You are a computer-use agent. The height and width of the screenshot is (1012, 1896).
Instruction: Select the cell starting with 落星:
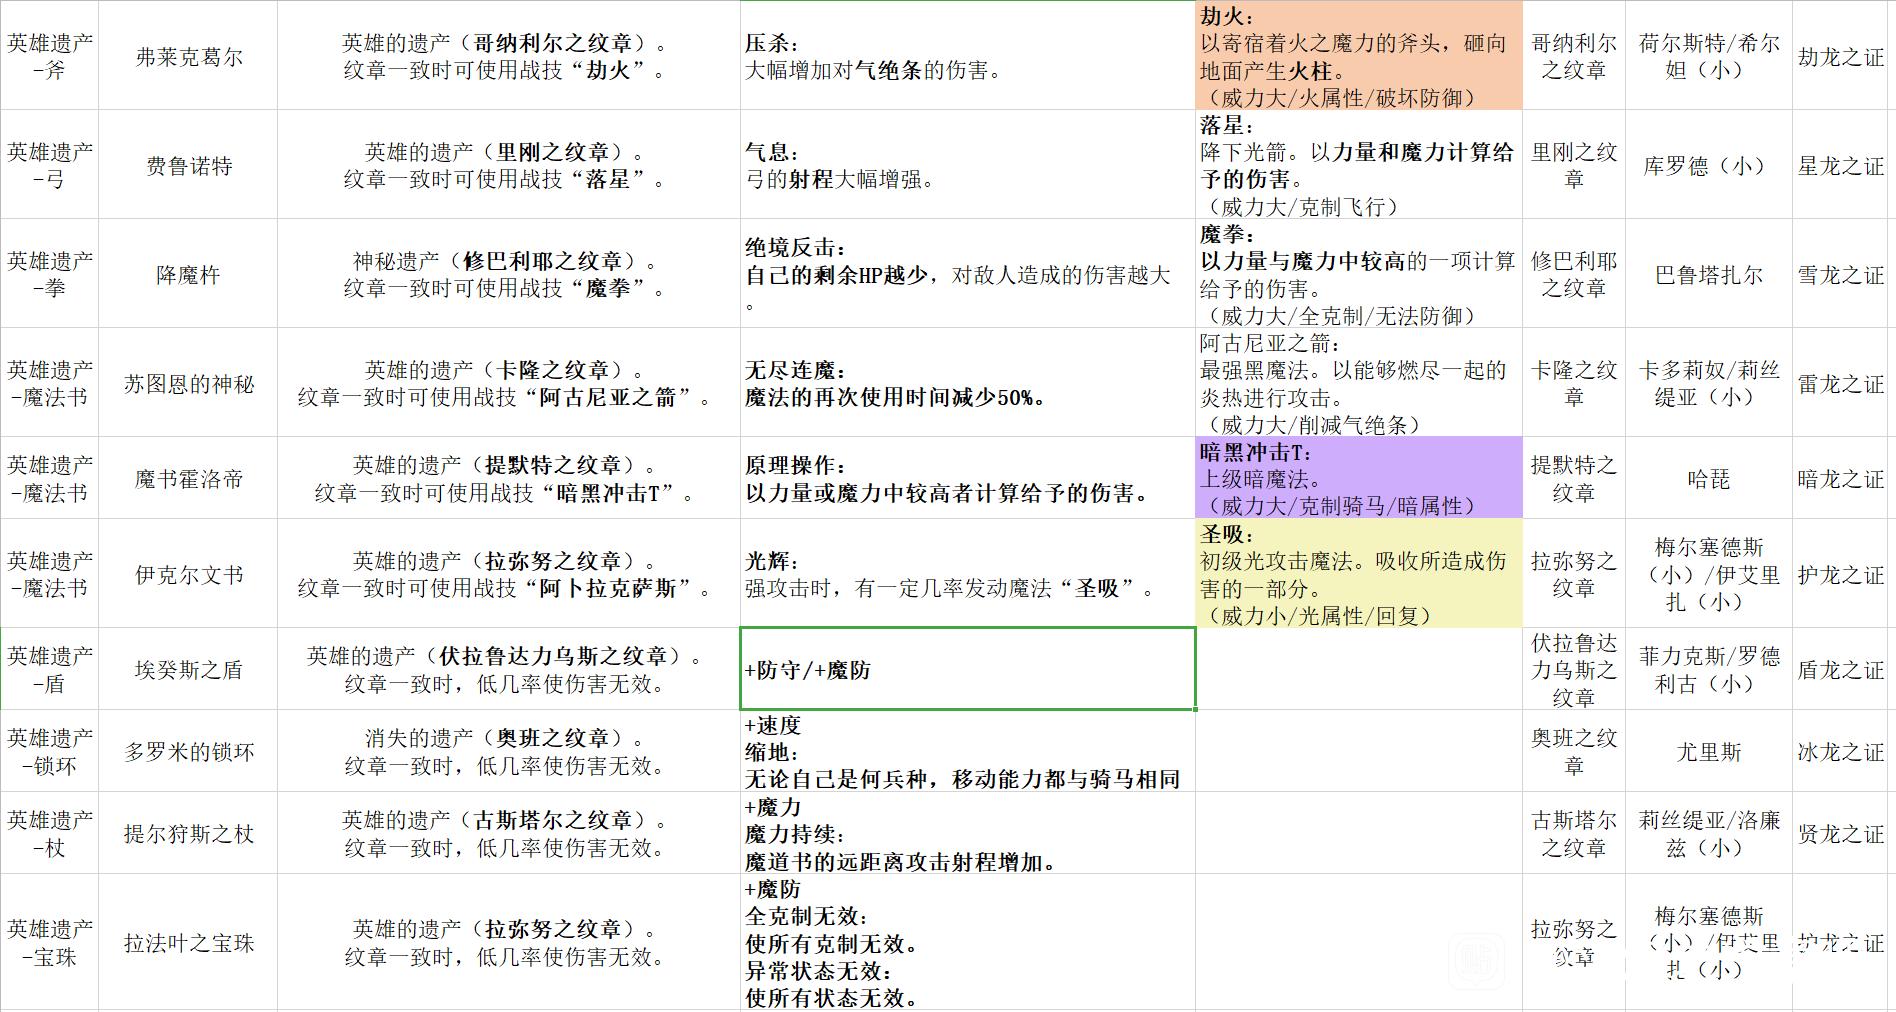click(1359, 165)
